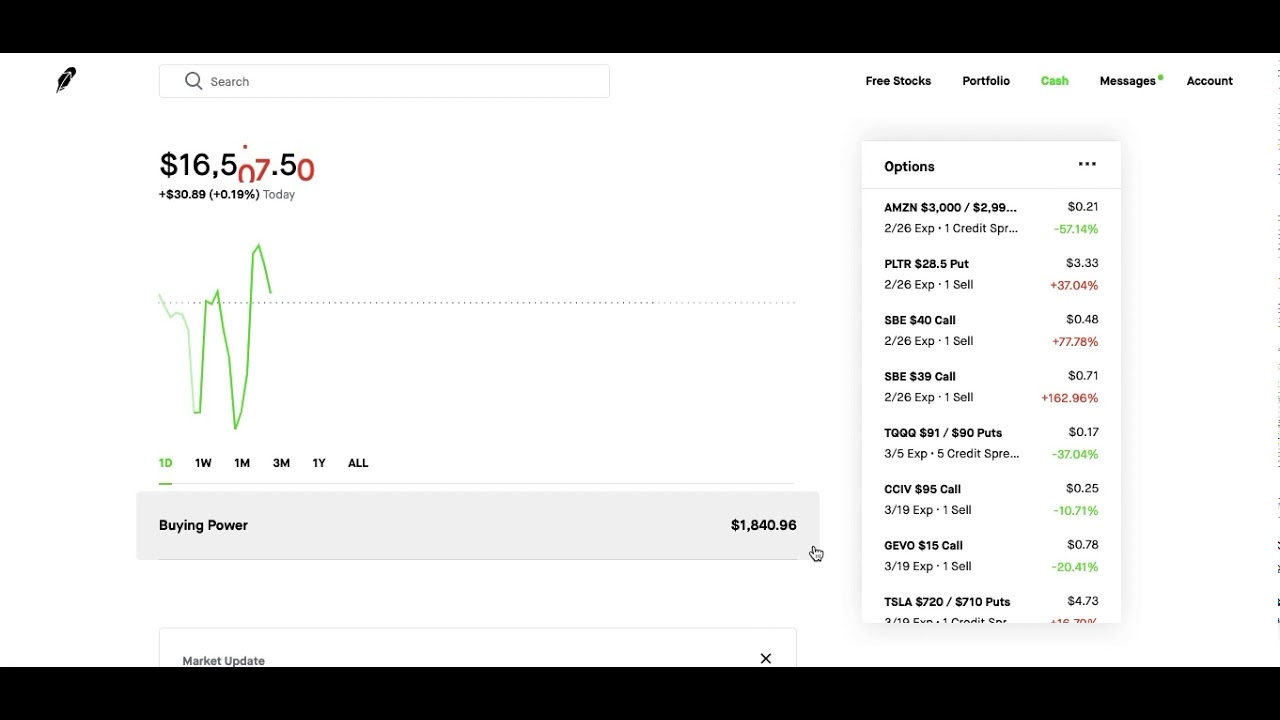Open Messages in top navigation

coord(1127,81)
